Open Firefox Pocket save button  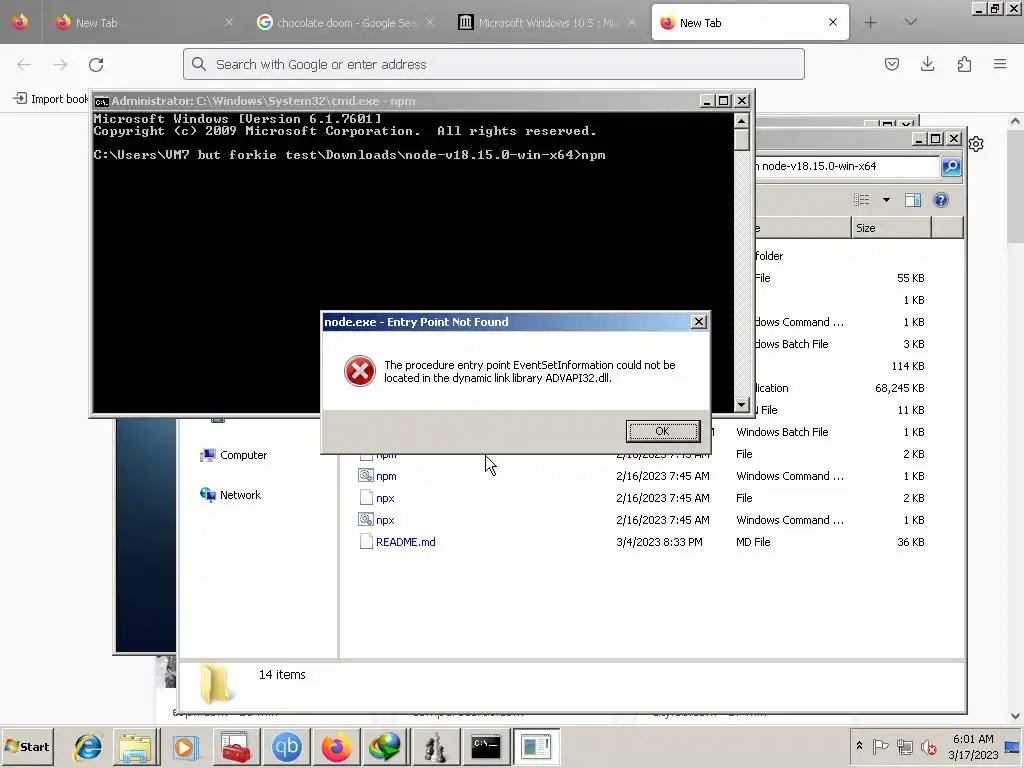pos(892,64)
